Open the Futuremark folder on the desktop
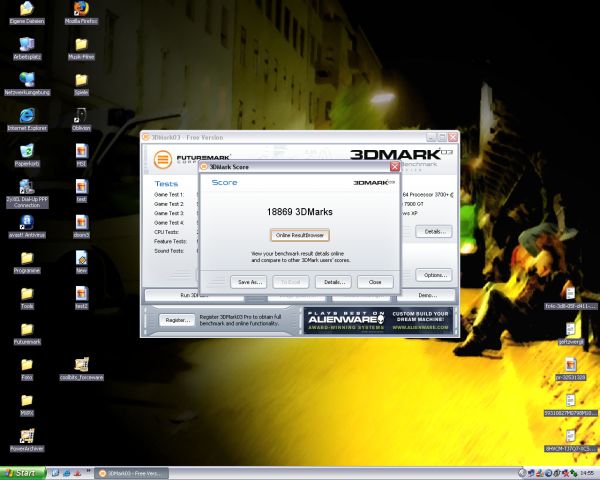The height and width of the screenshot is (480, 600). pyautogui.click(x=27, y=334)
